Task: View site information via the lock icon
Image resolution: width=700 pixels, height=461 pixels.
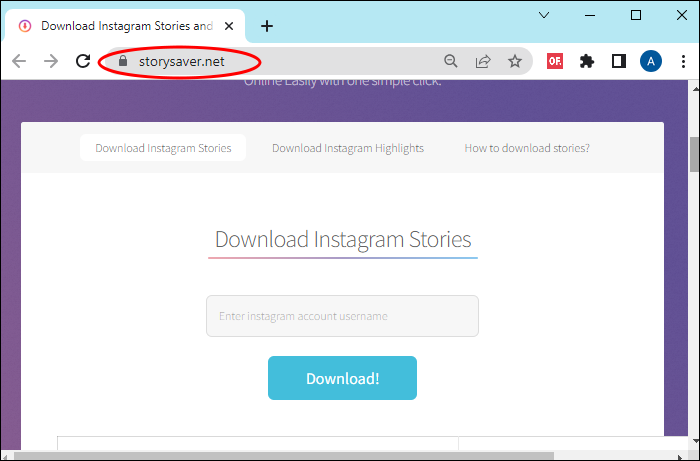Action: click(x=123, y=61)
